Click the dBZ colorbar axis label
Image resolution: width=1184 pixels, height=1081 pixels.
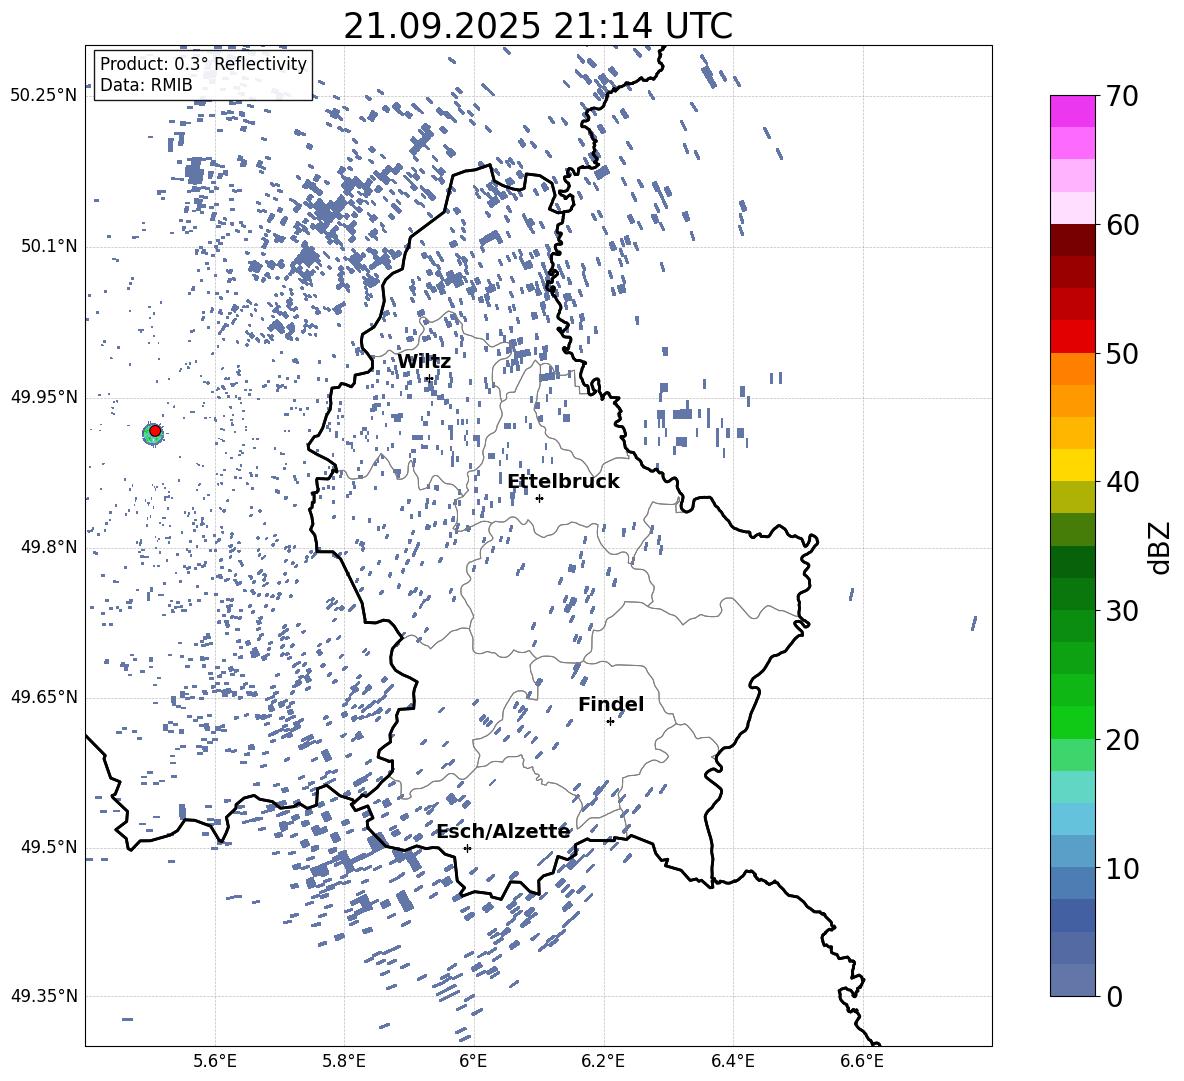click(1160, 546)
